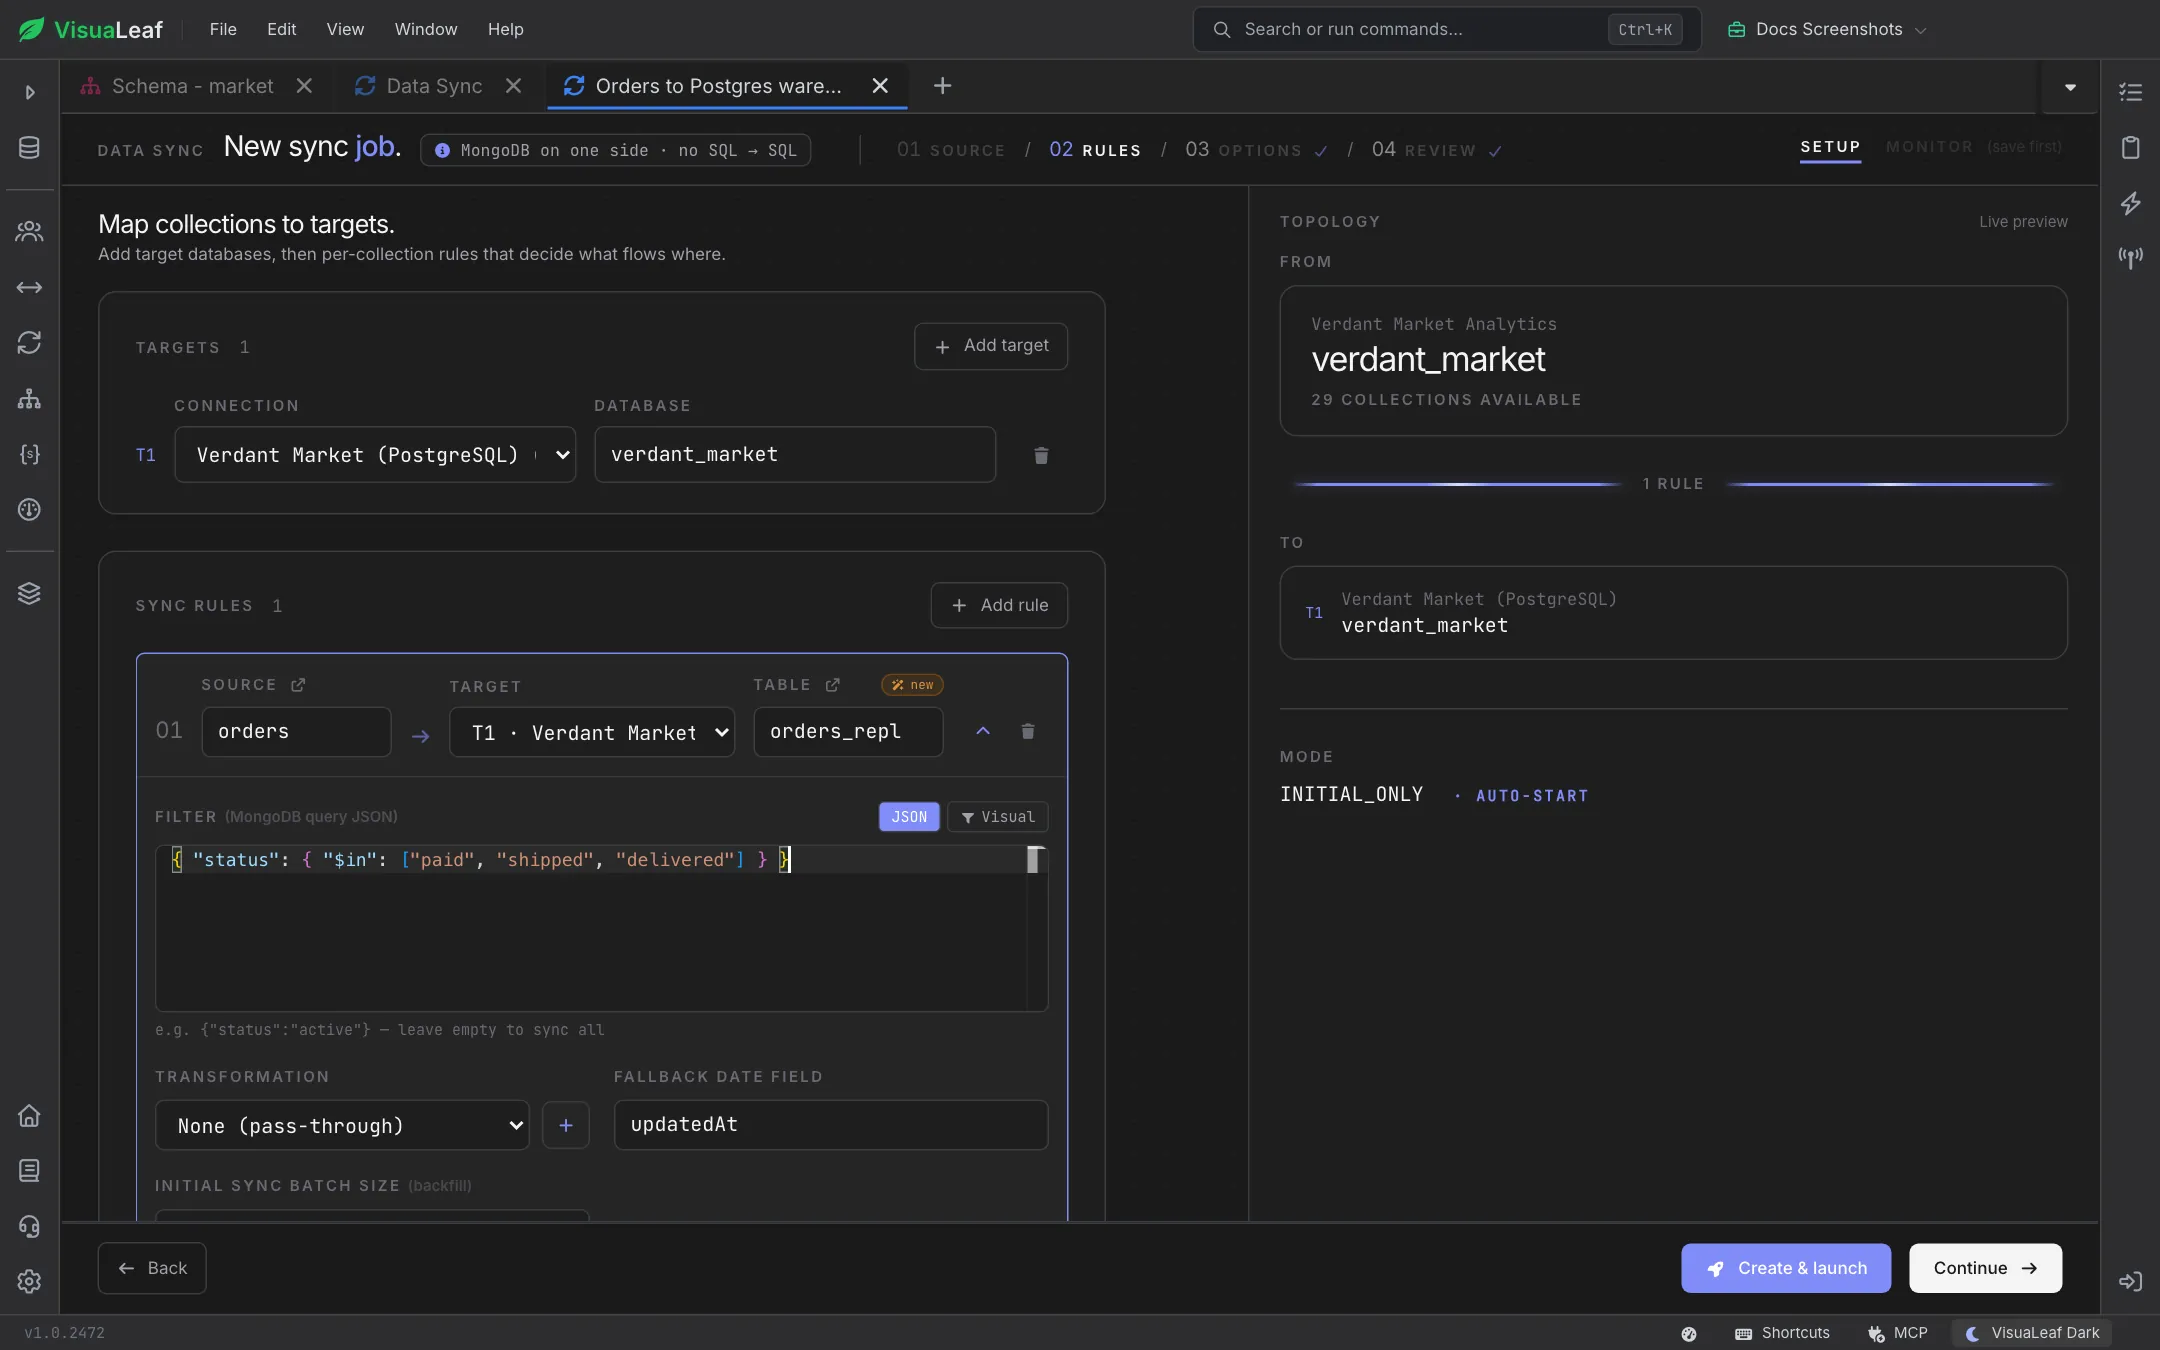2160x1350 pixels.
Task: Open the external link icon beside TABLE
Action: [832, 685]
